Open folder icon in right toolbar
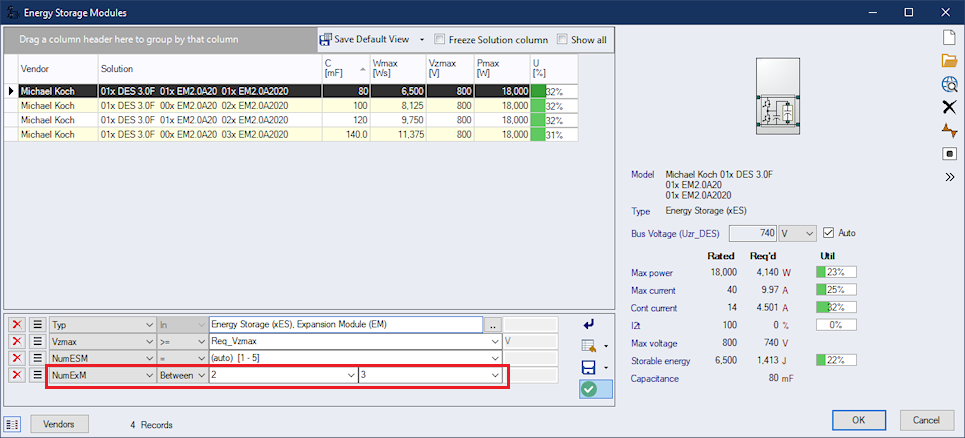This screenshot has width=965, height=438. pos(950,61)
